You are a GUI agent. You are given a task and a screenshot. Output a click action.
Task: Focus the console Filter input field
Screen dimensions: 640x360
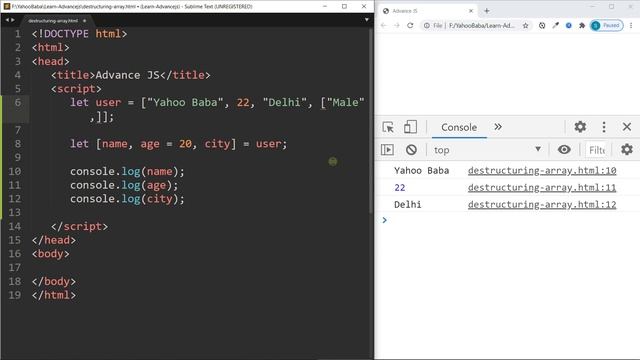tap(597, 150)
